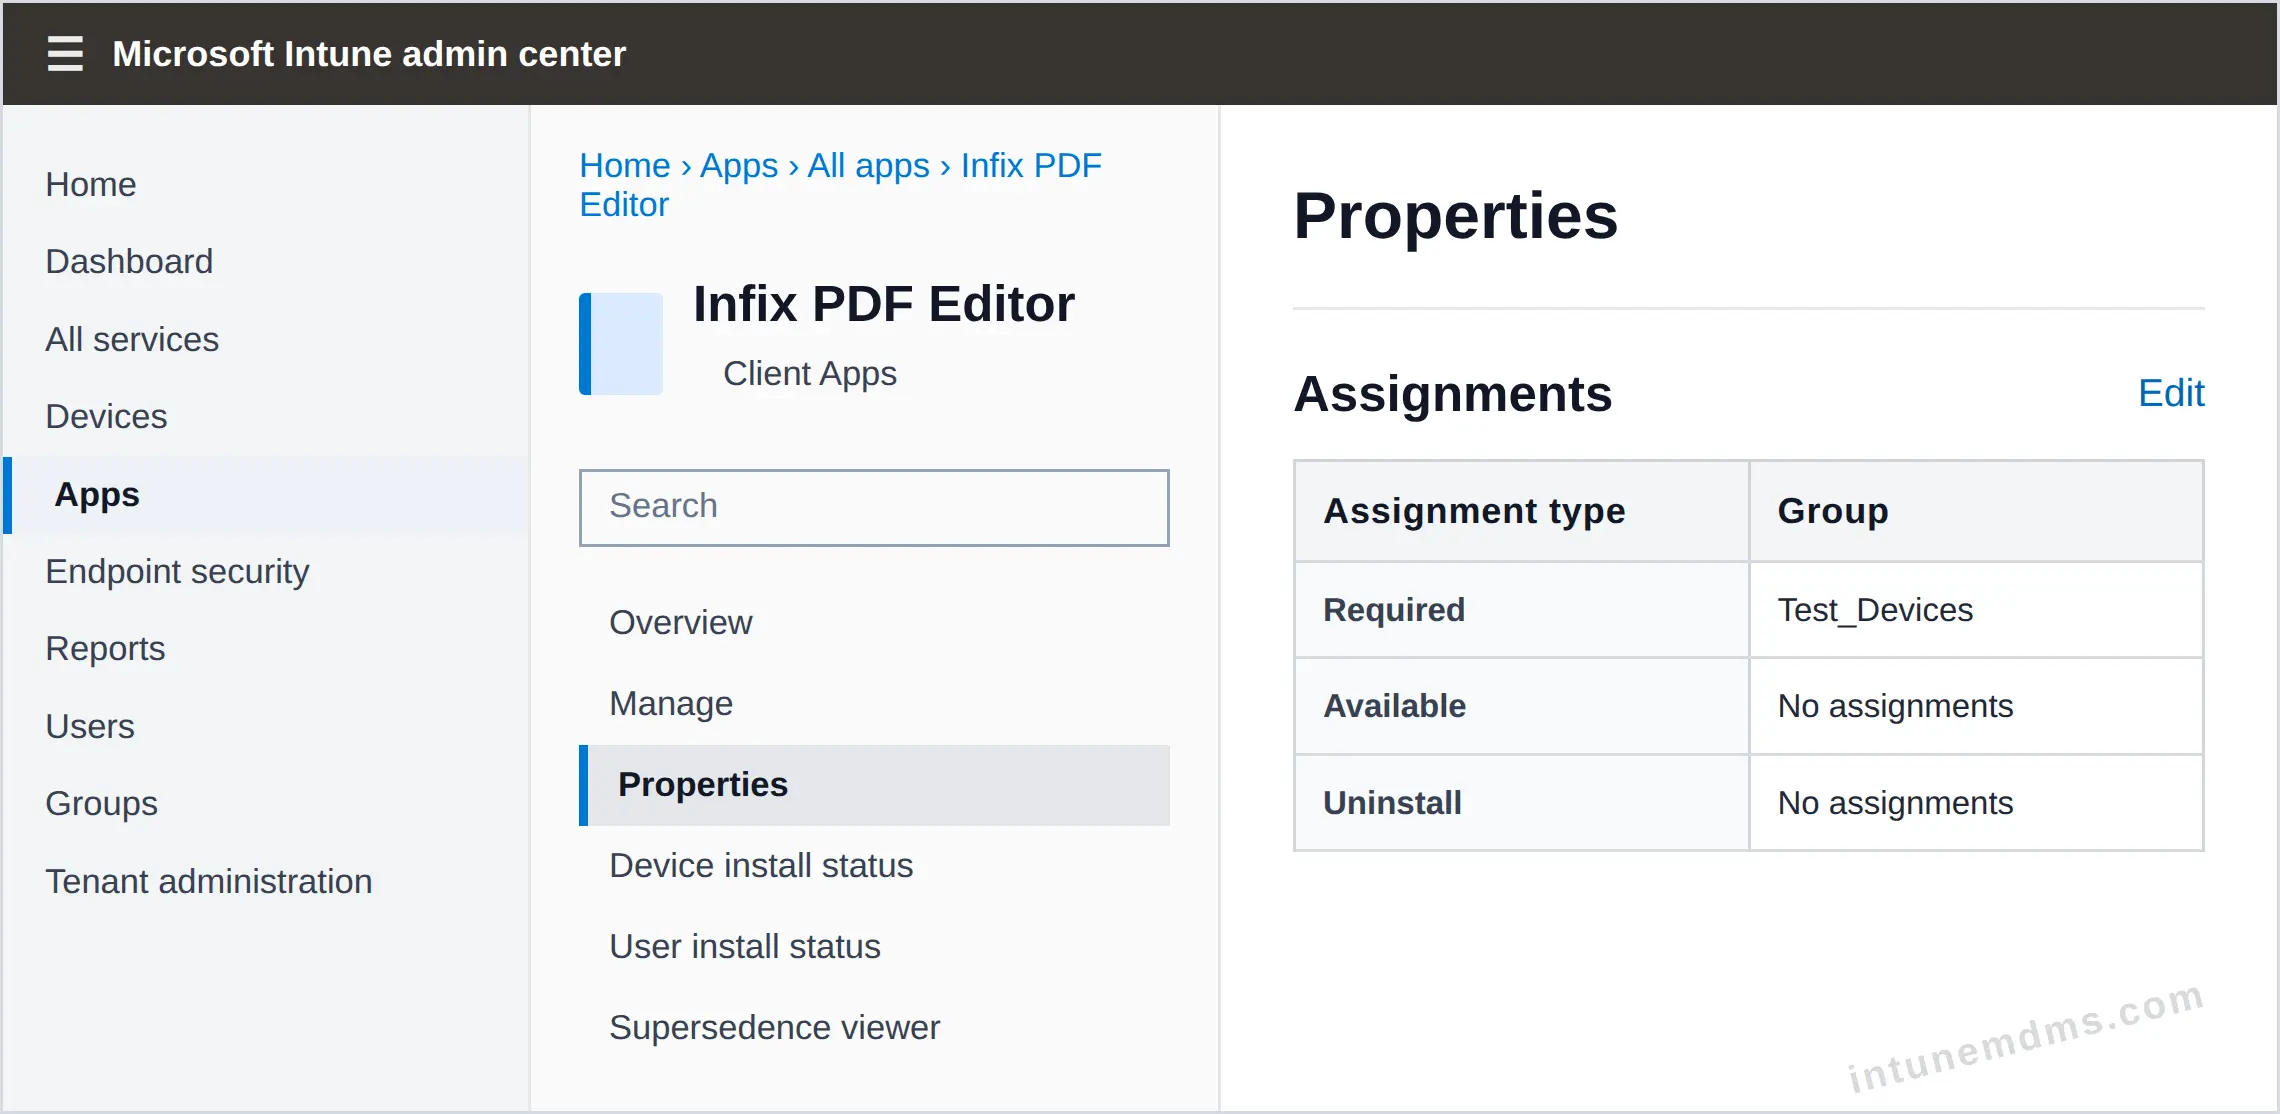Click the Home breadcrumb link
Viewport: 2280px width, 1114px height.
pos(625,165)
